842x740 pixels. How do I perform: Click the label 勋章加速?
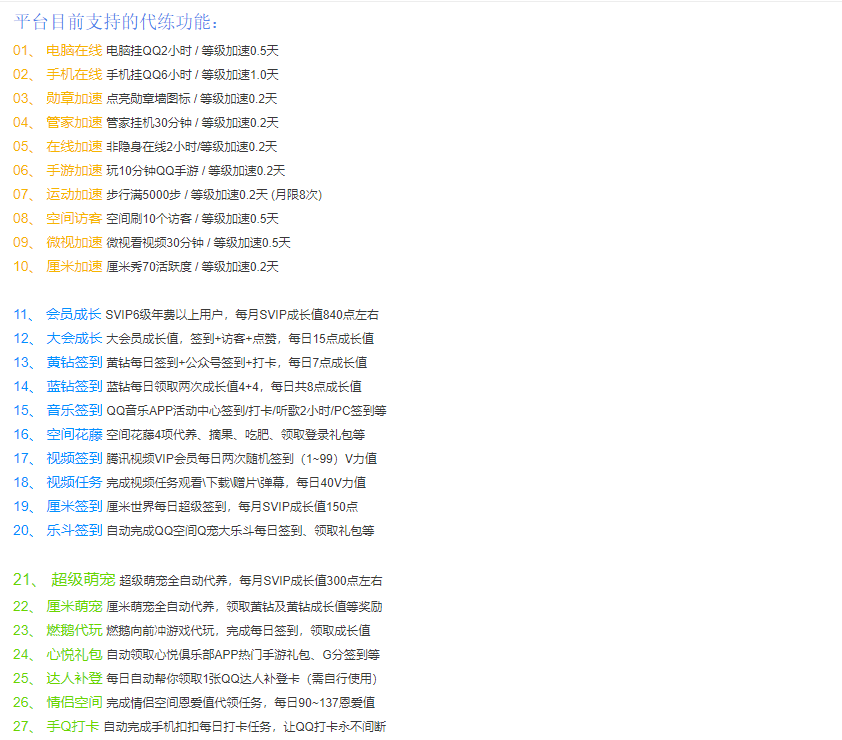click(x=74, y=98)
